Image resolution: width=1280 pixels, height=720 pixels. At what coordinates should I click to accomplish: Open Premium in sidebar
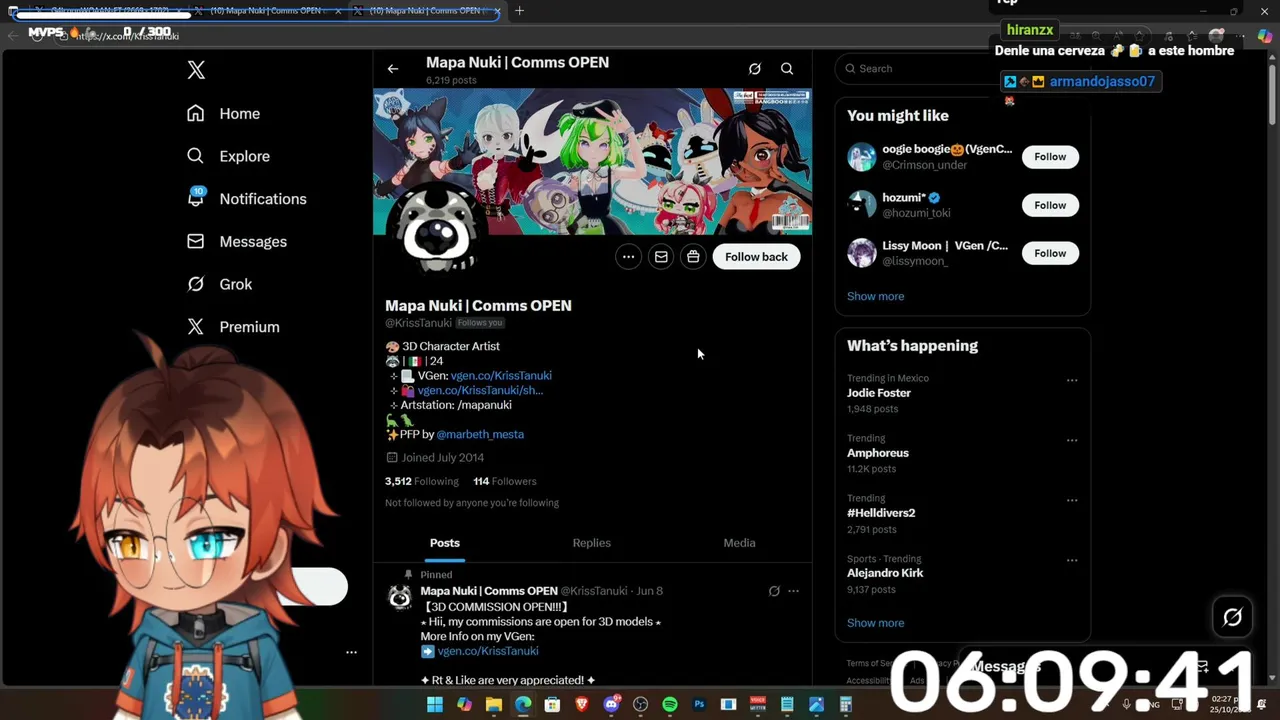233,327
